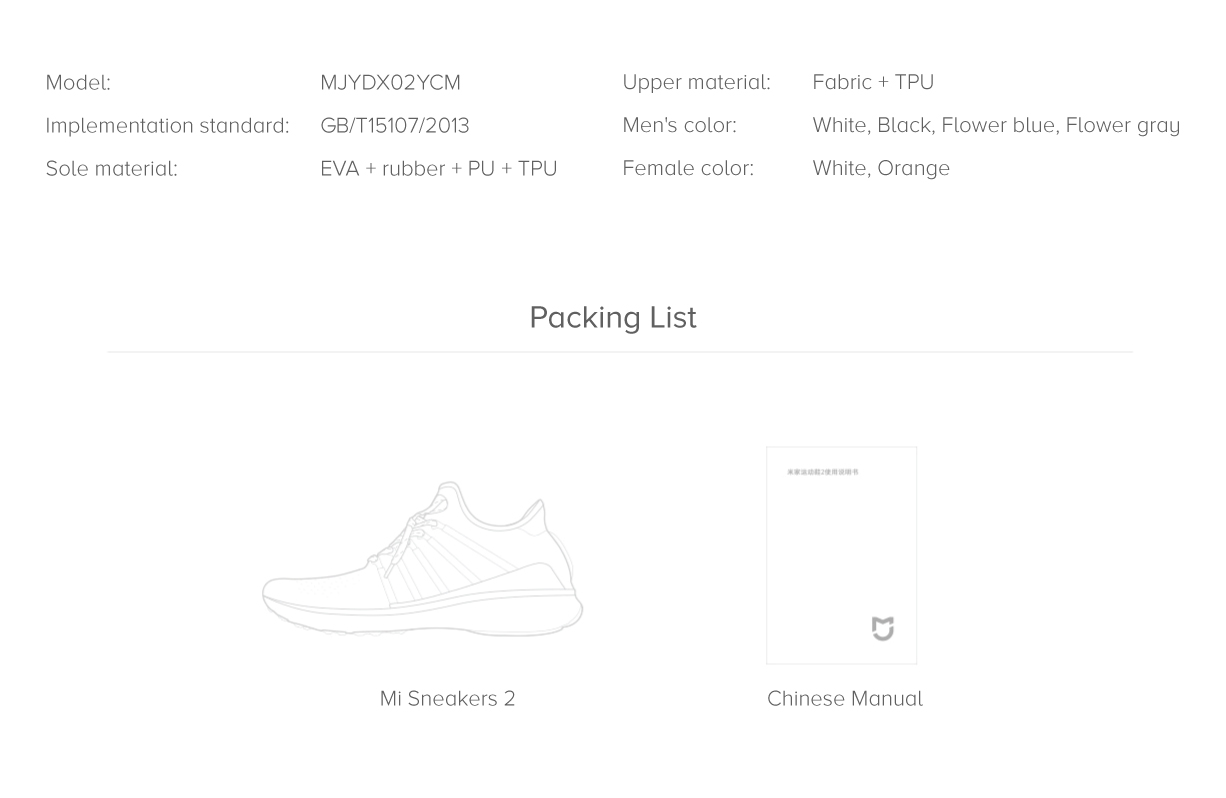
Task: Click the "Model:" label
Action: point(78,82)
